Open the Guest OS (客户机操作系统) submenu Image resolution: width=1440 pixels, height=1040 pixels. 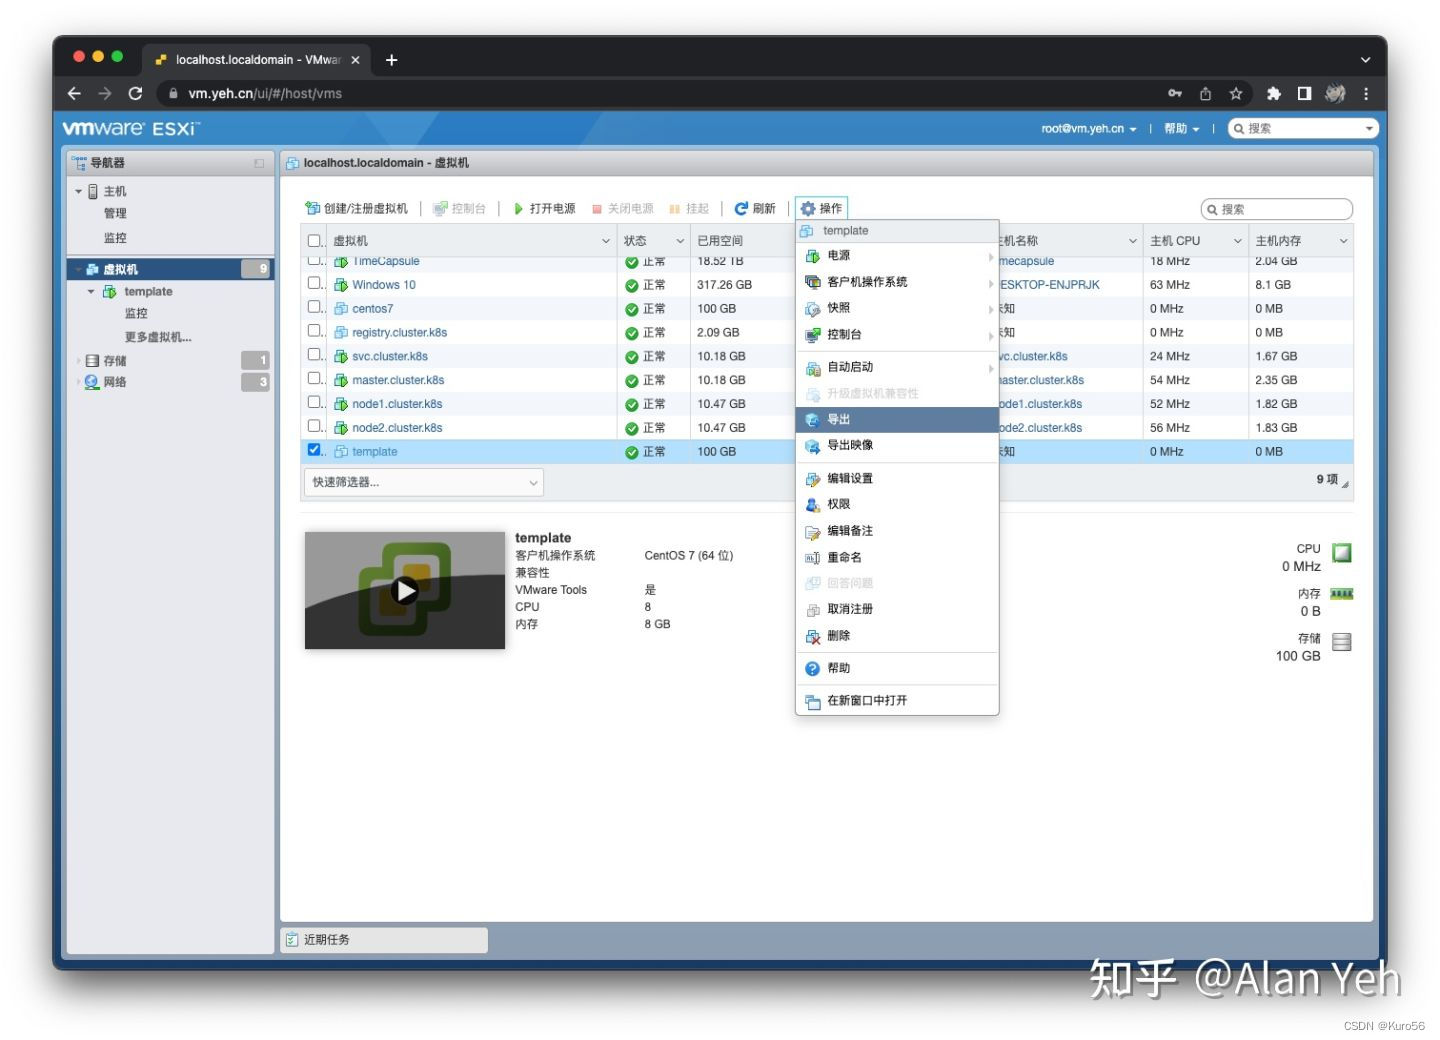pyautogui.click(x=897, y=282)
